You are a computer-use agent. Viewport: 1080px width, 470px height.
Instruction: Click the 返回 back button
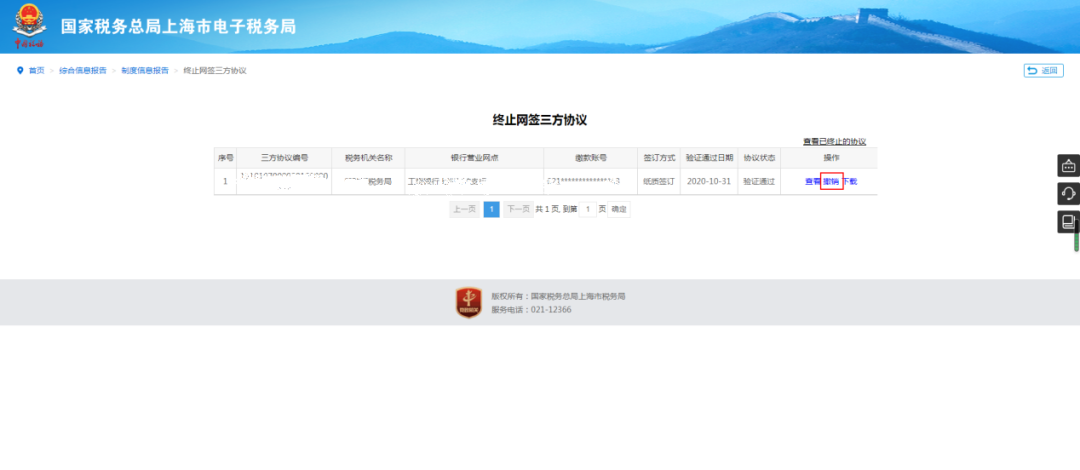coord(1043,70)
